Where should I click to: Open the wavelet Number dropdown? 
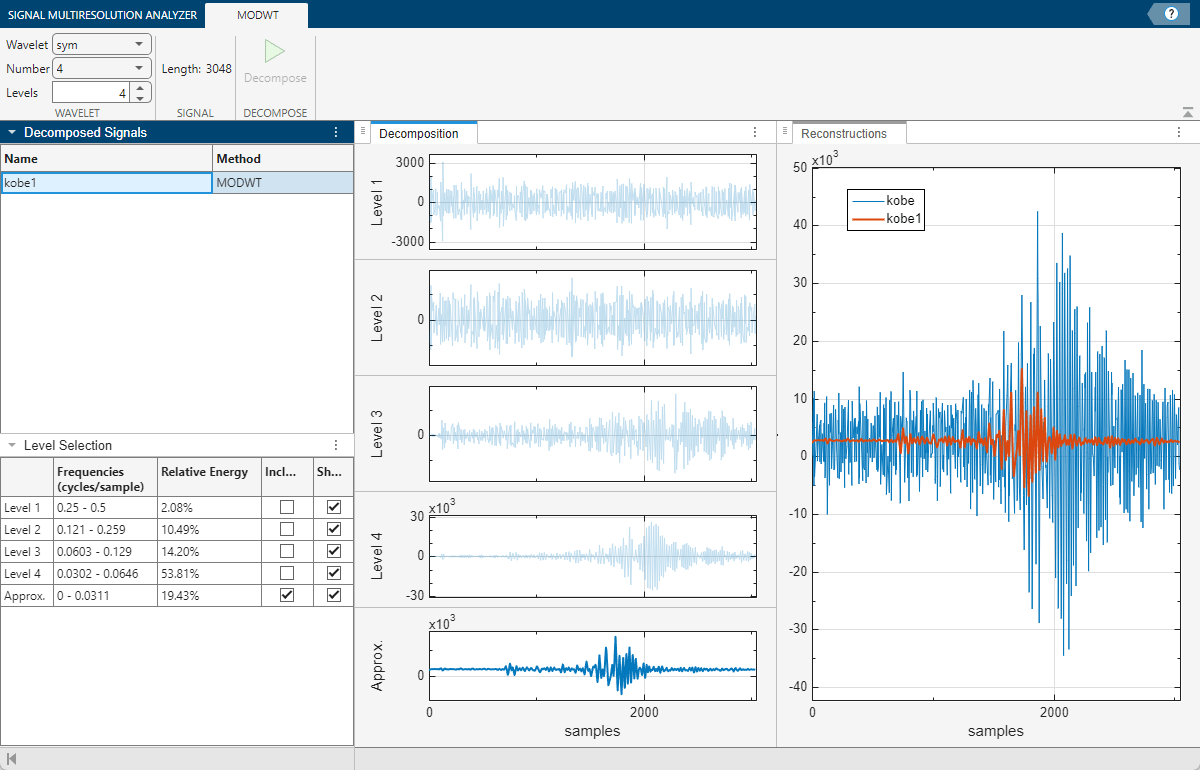(101, 68)
